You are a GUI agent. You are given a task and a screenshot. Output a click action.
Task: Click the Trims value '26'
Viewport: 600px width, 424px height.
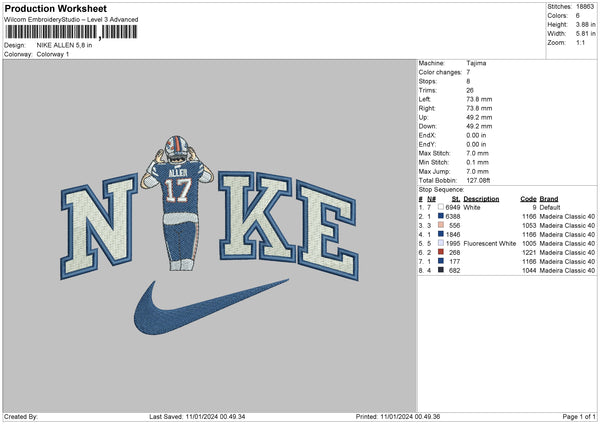point(470,90)
